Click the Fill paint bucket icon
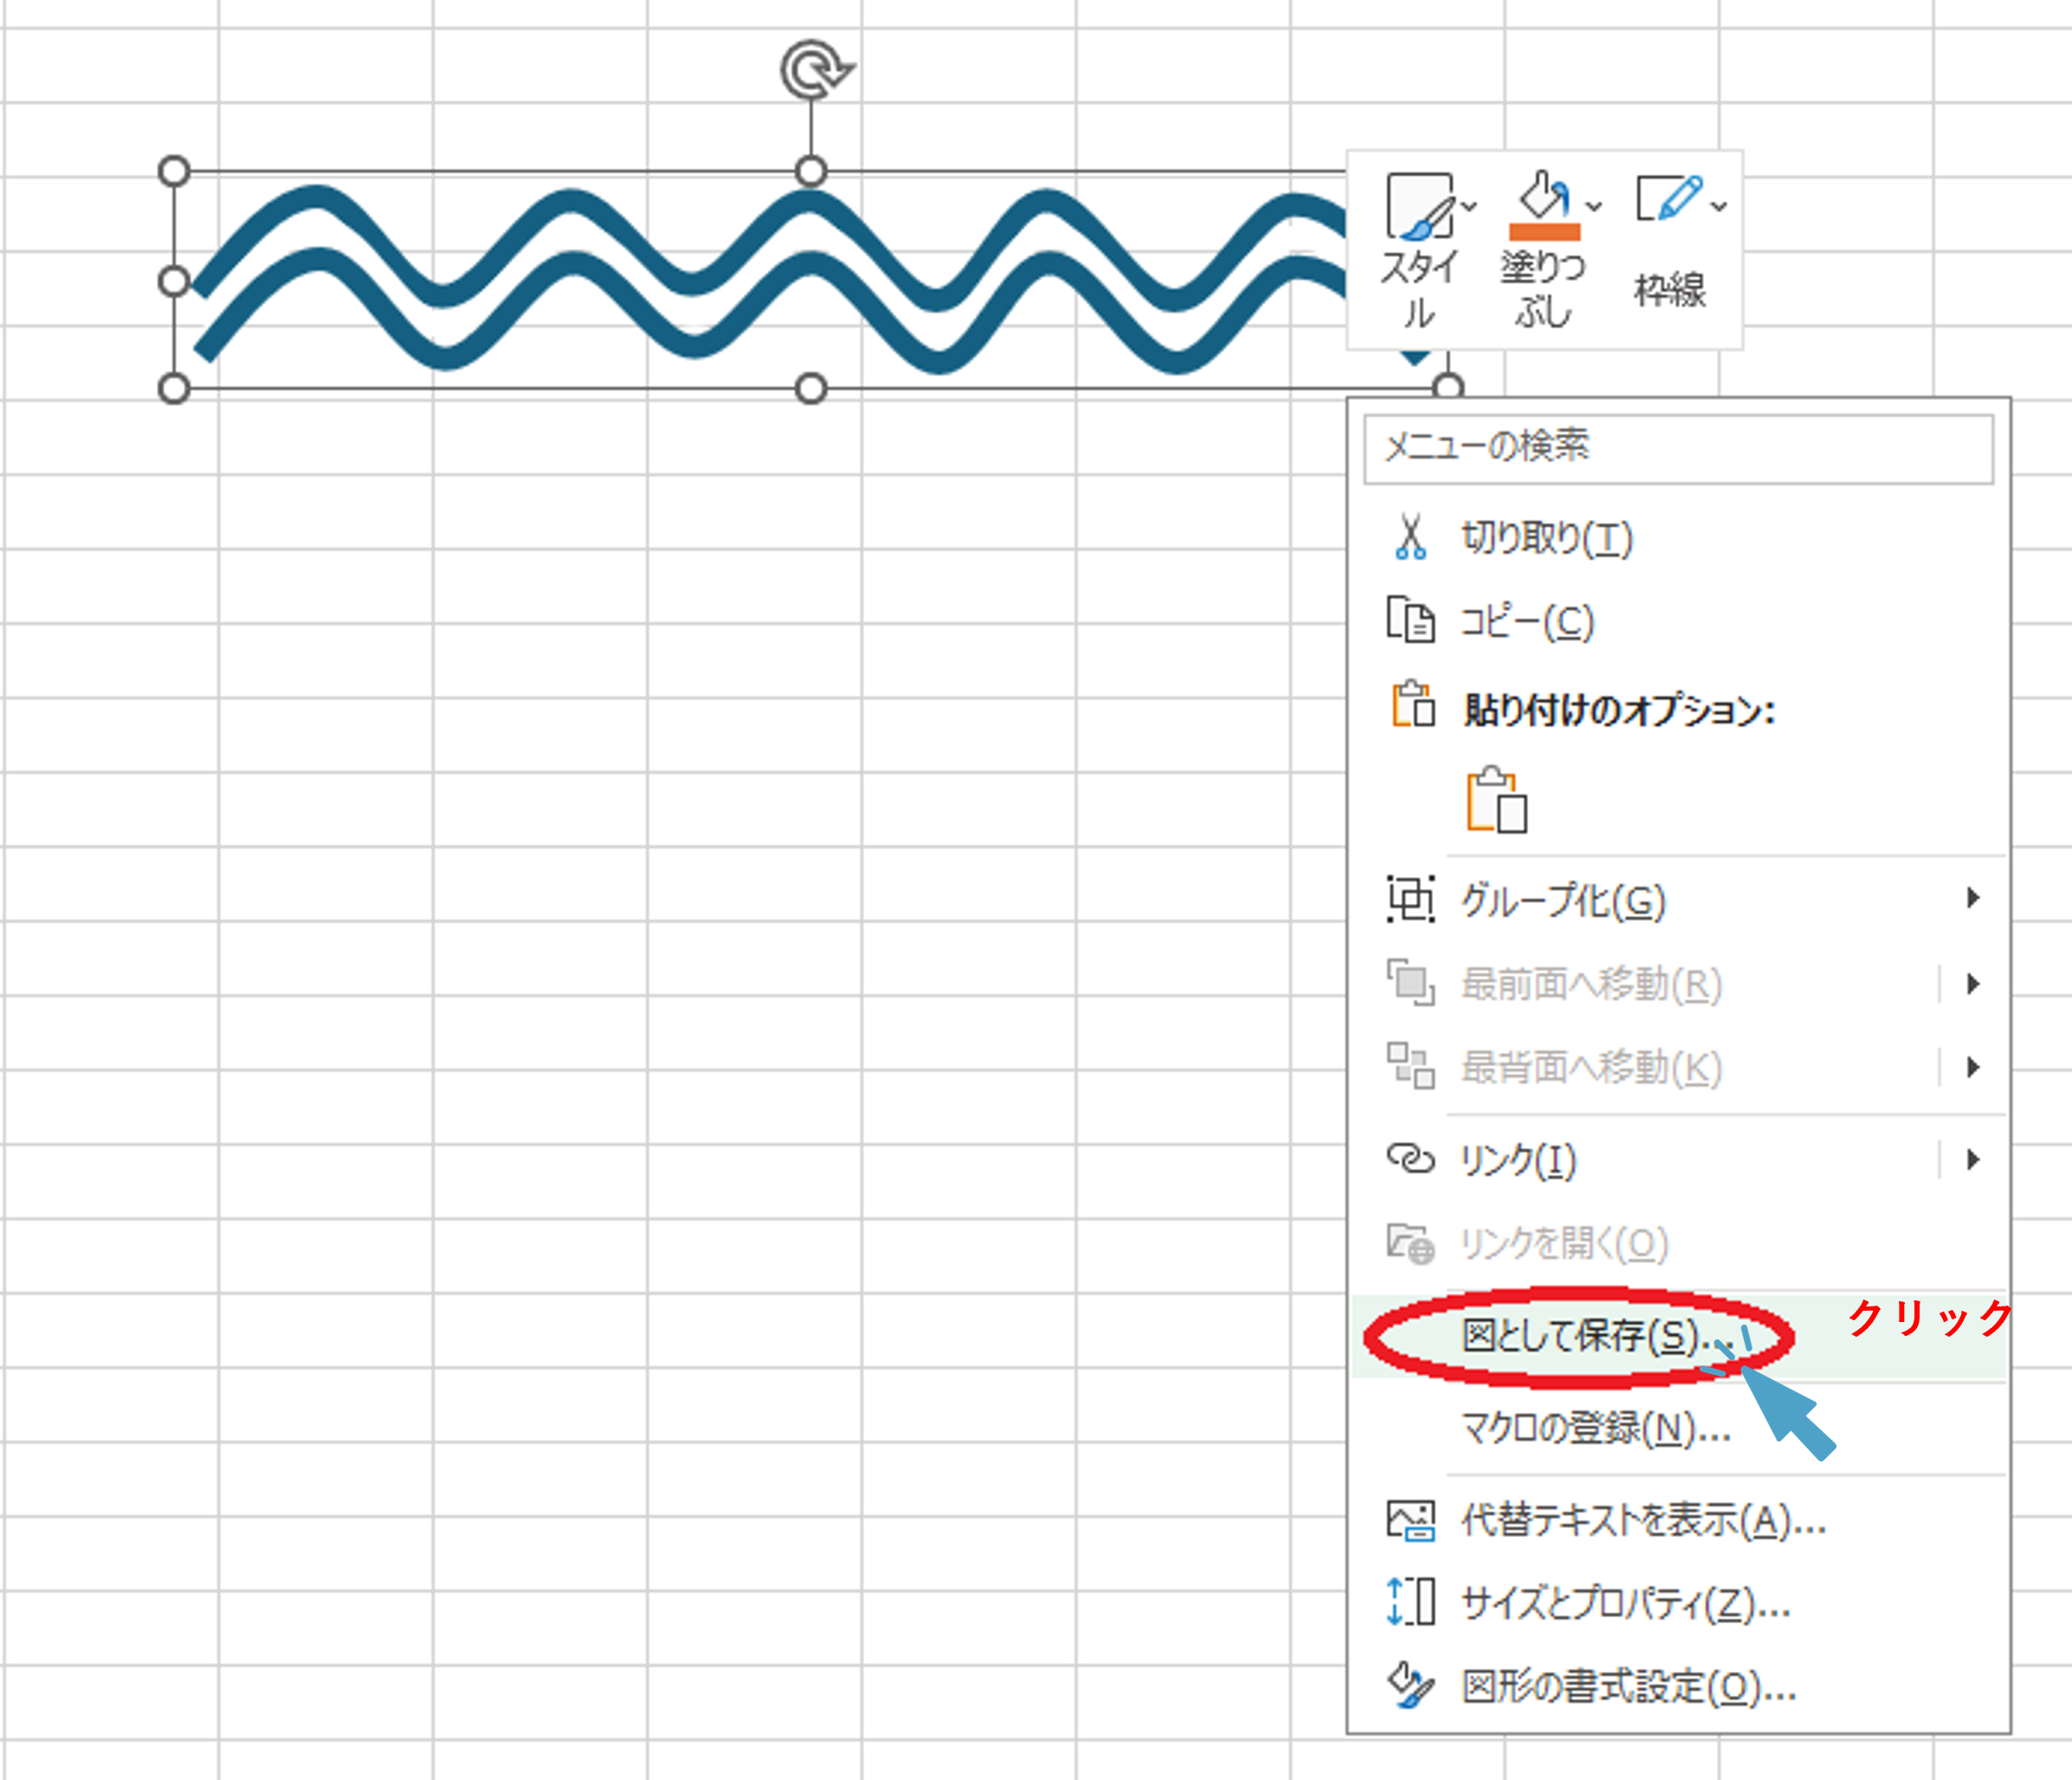Screen dimensions: 2072x1780 (x=1542, y=195)
